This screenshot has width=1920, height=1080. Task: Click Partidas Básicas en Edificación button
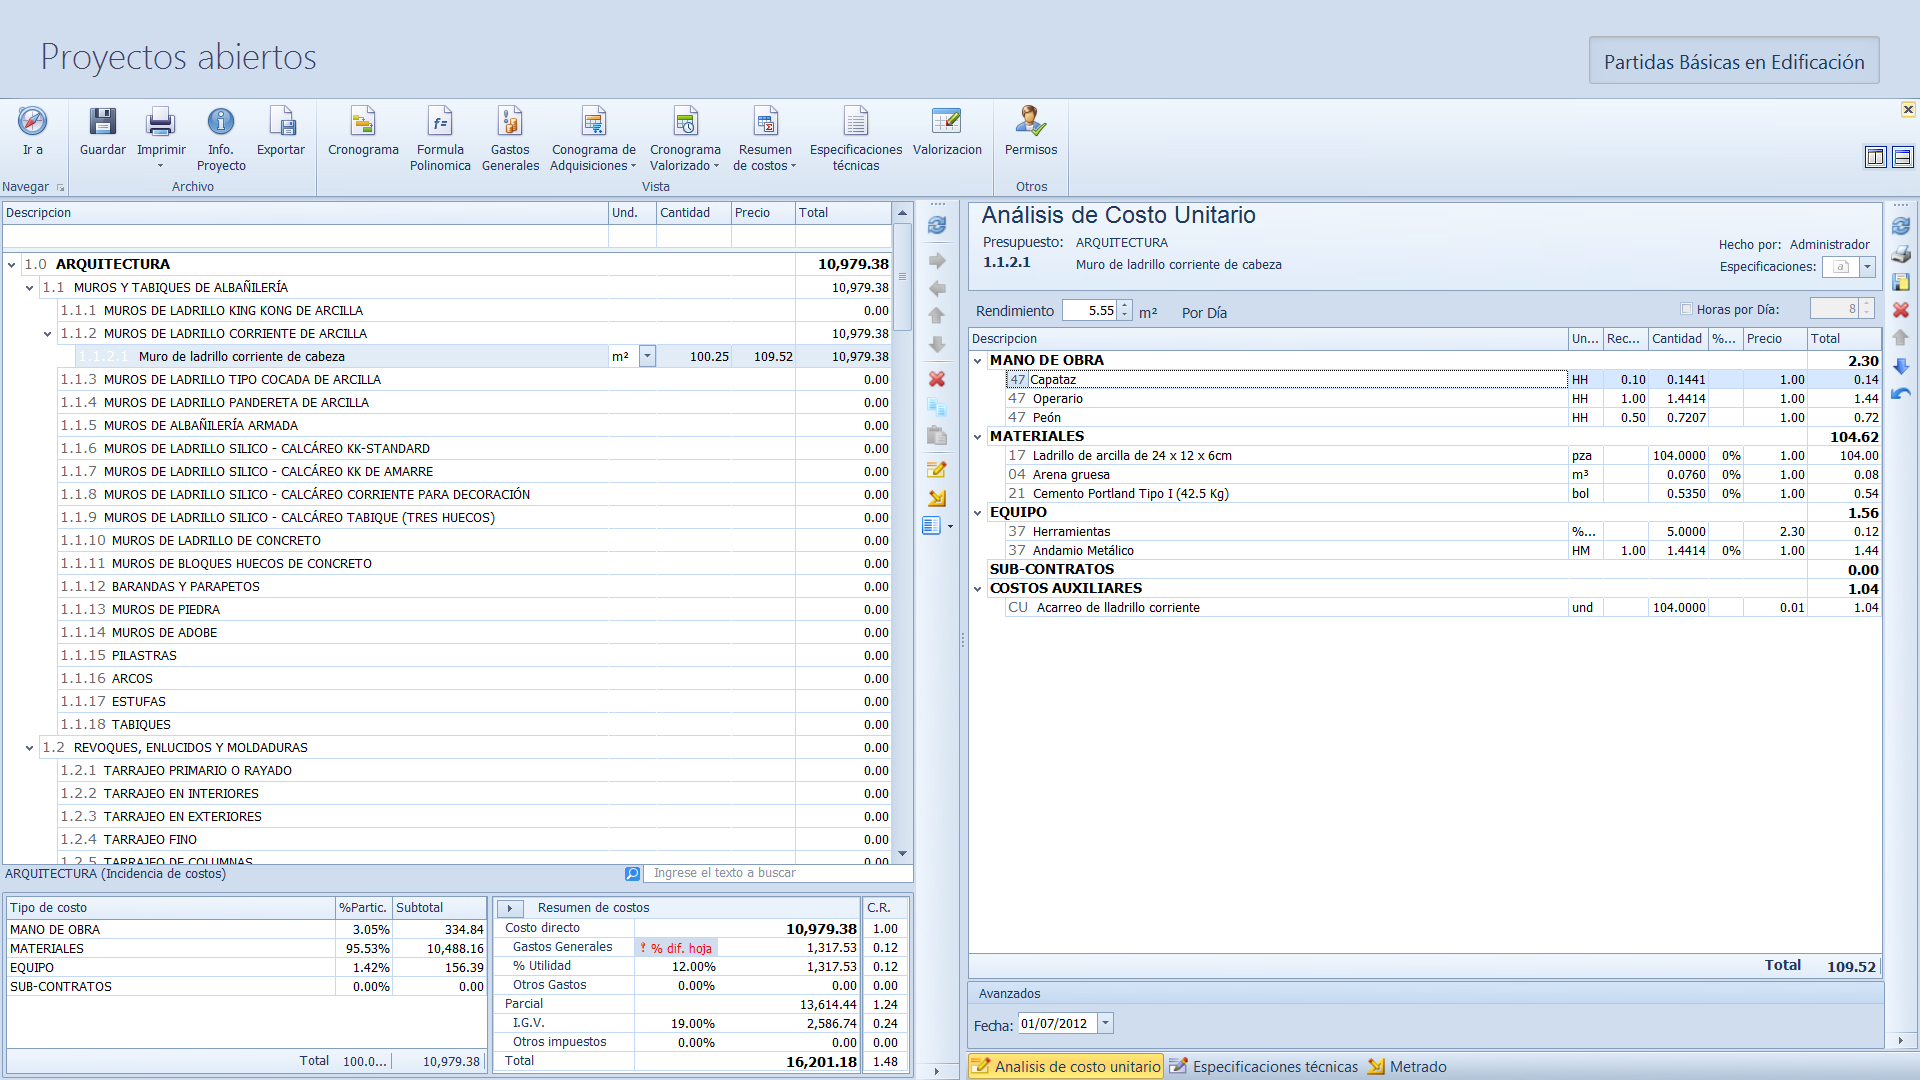[x=1733, y=61]
